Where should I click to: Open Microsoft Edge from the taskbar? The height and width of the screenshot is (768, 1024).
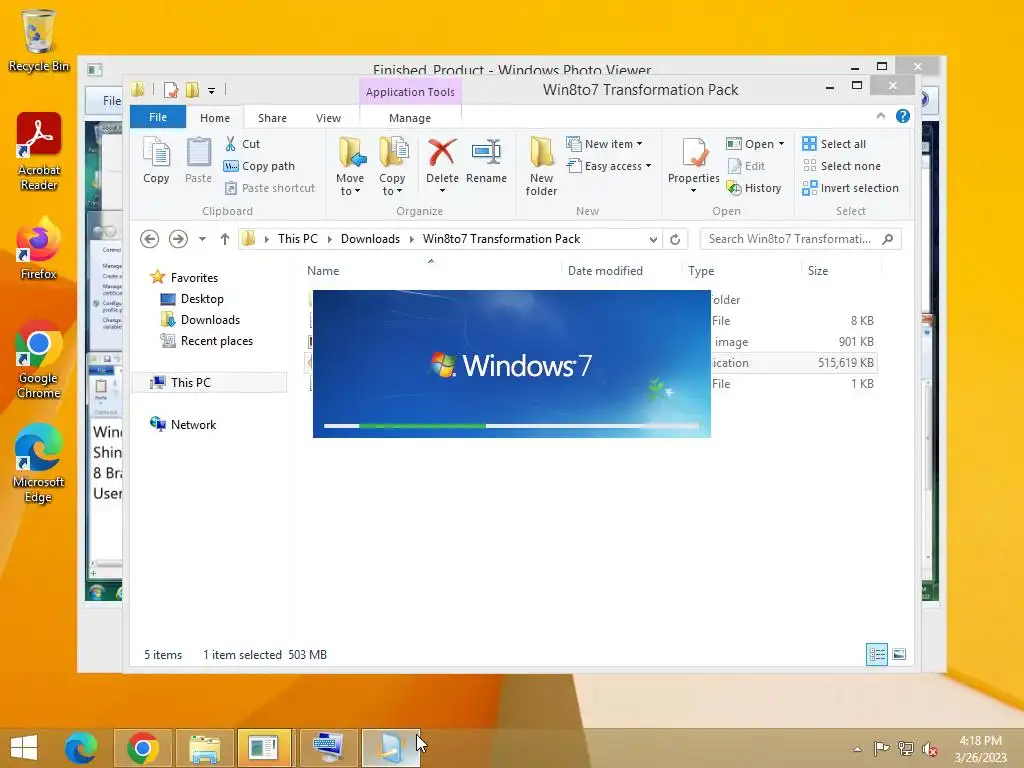[x=81, y=748]
